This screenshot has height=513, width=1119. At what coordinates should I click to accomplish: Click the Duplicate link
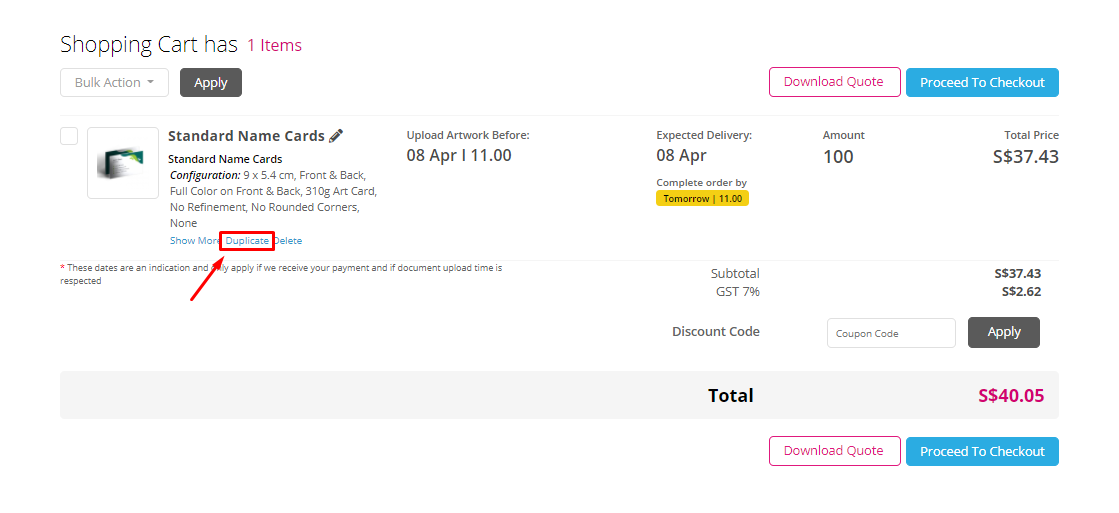pos(247,241)
